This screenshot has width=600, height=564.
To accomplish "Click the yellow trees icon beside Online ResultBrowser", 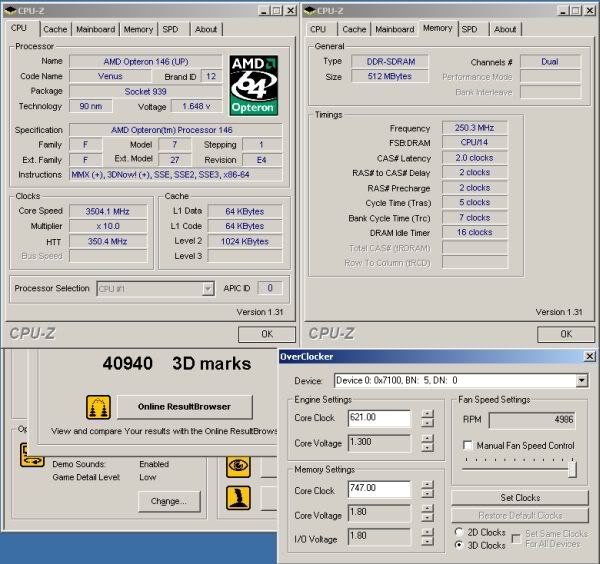I will 98,407.
